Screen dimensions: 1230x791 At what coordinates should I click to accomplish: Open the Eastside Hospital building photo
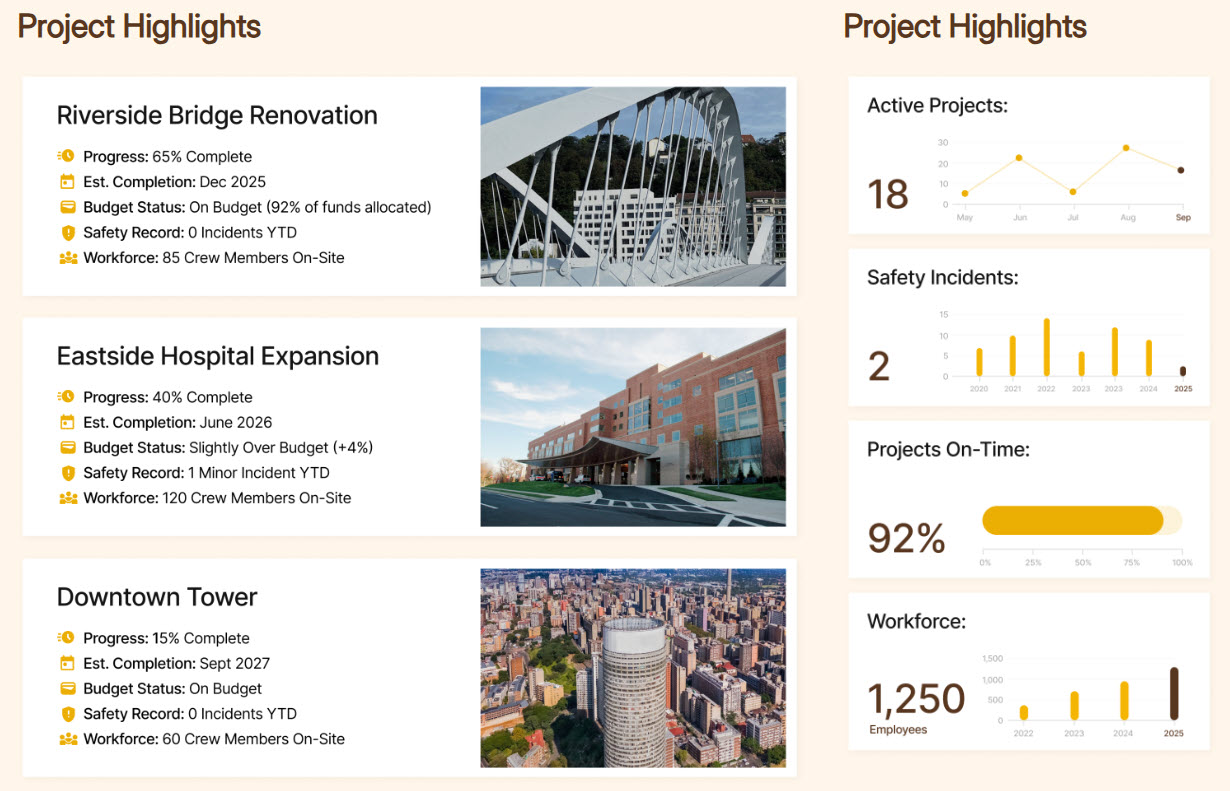[x=632, y=427]
